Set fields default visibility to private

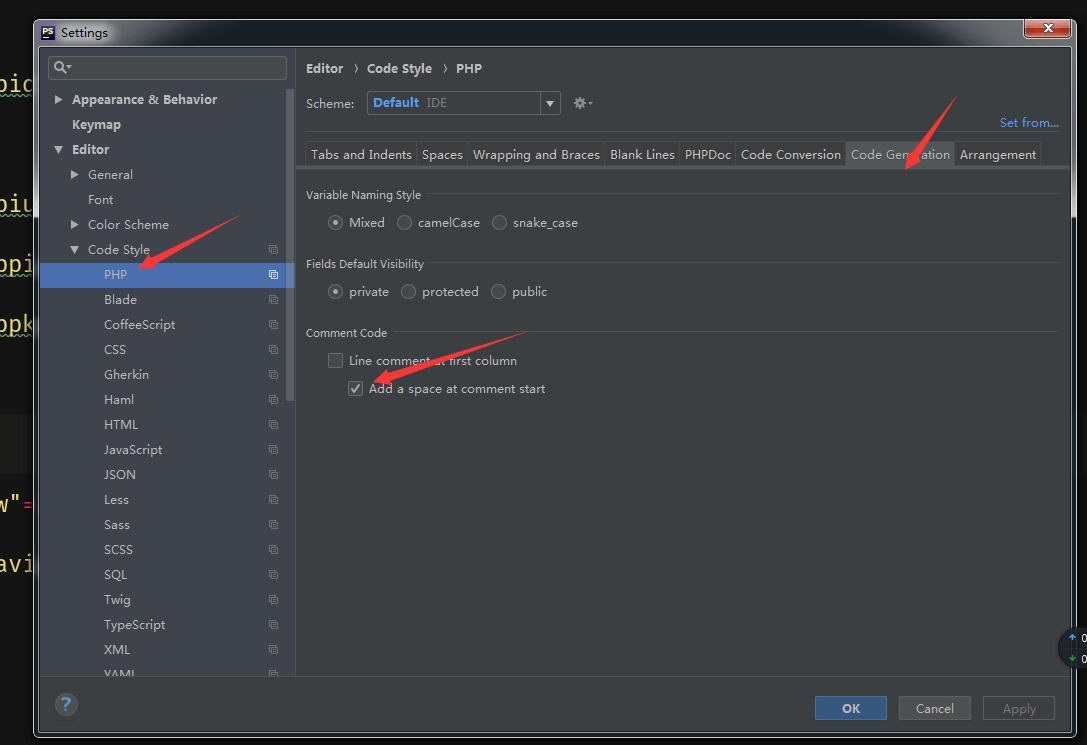click(x=336, y=292)
